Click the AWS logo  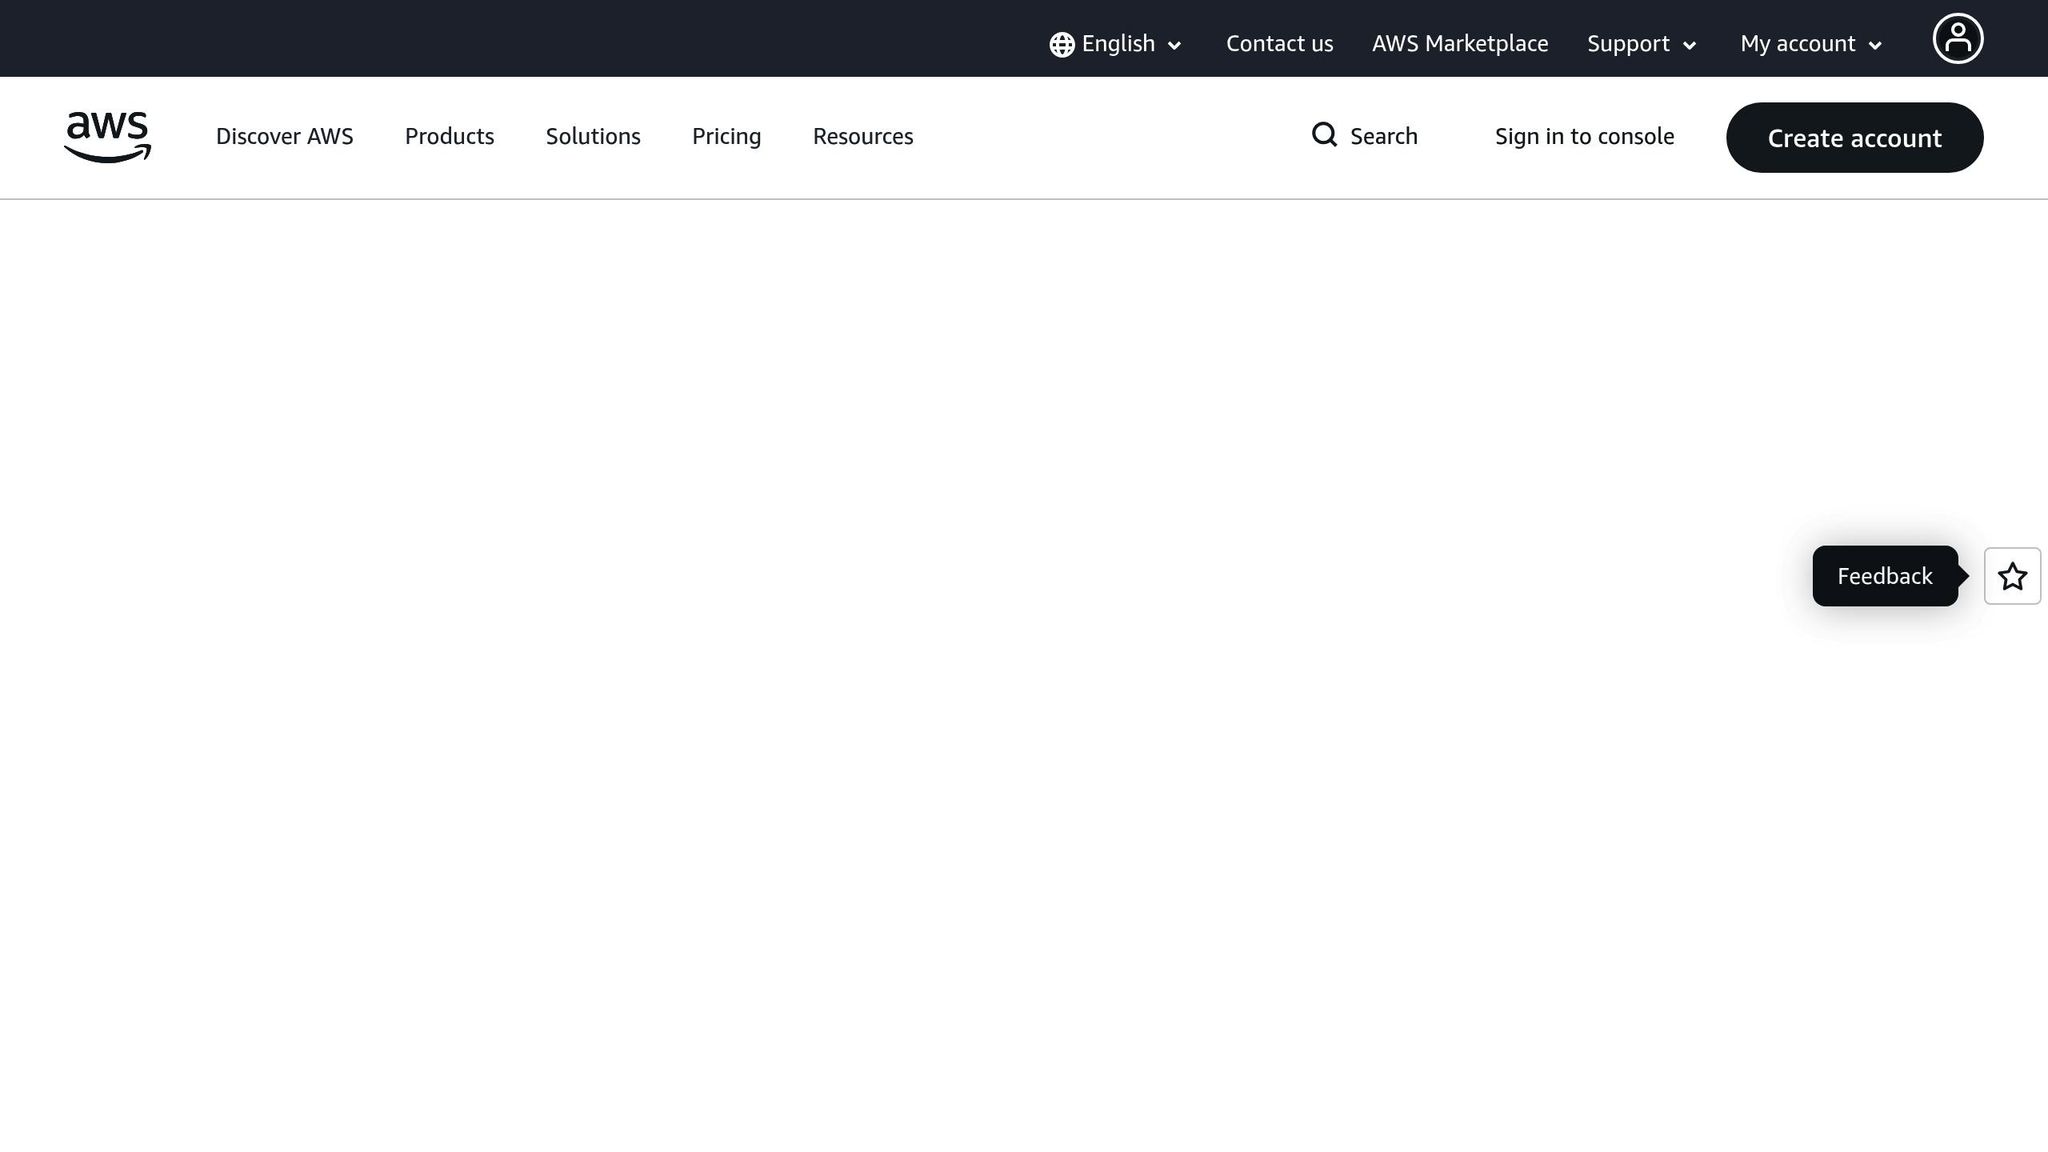[x=107, y=137]
